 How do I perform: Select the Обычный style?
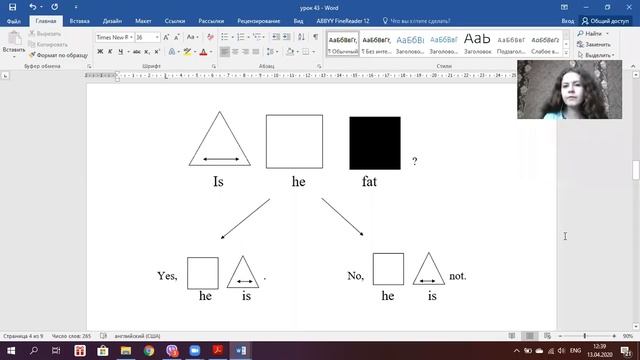pos(343,44)
